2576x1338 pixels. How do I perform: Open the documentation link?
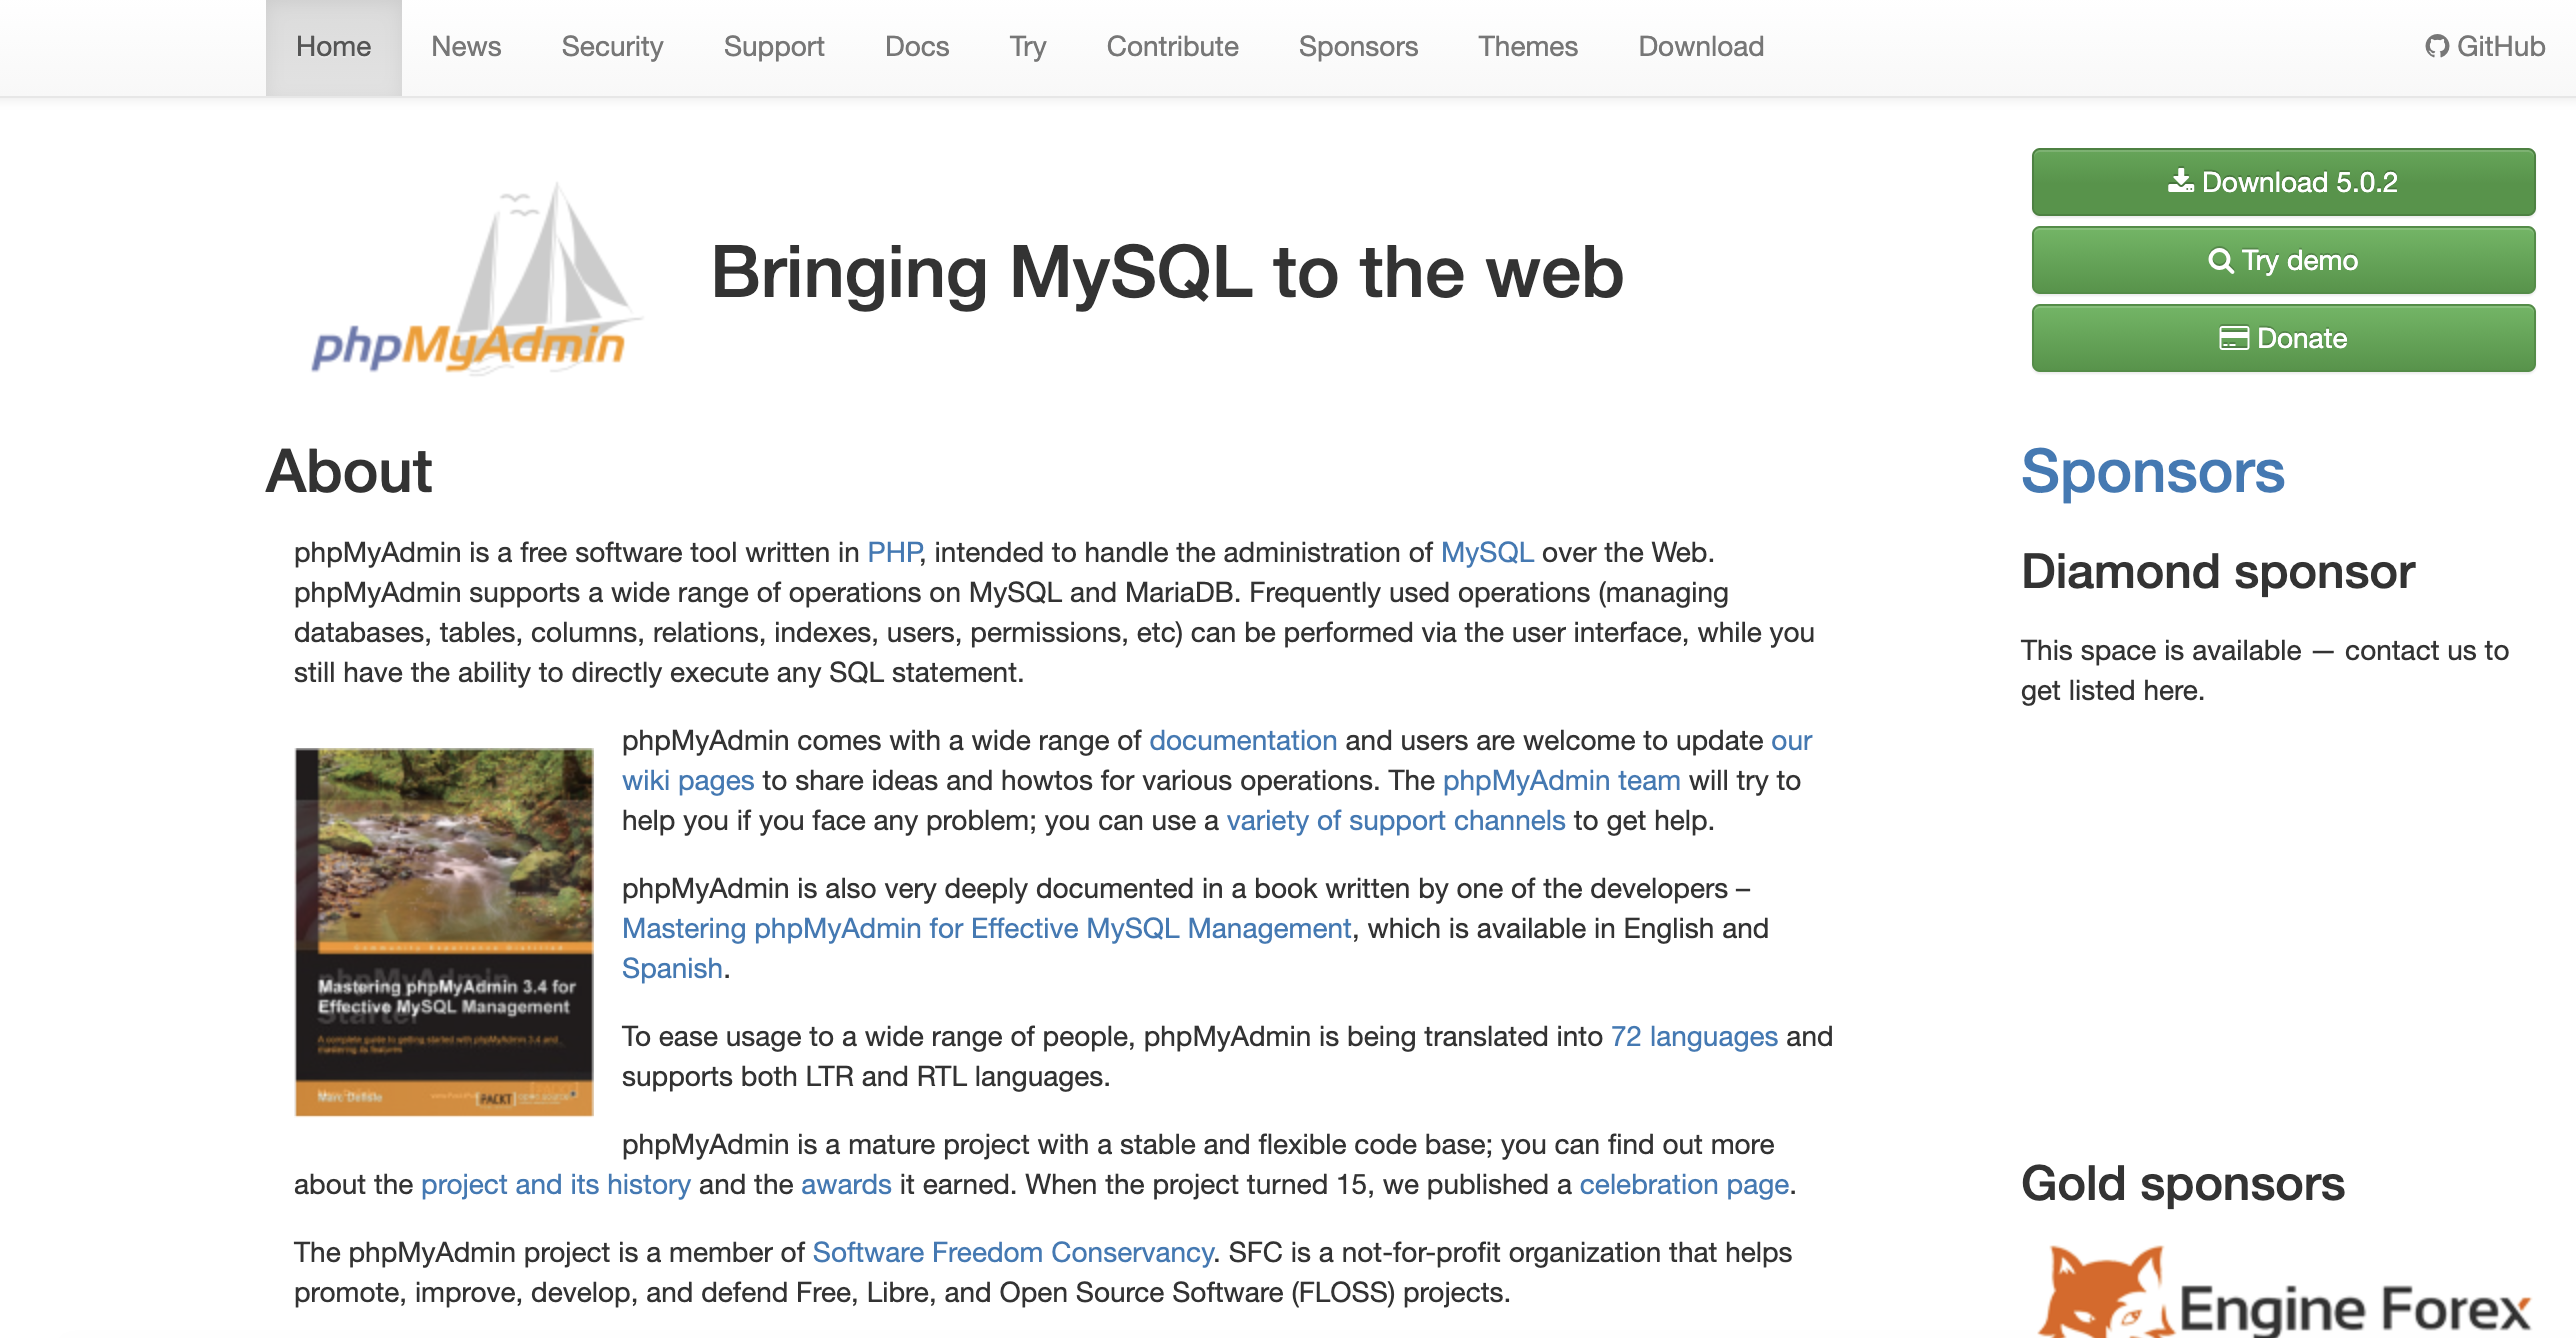point(1243,740)
